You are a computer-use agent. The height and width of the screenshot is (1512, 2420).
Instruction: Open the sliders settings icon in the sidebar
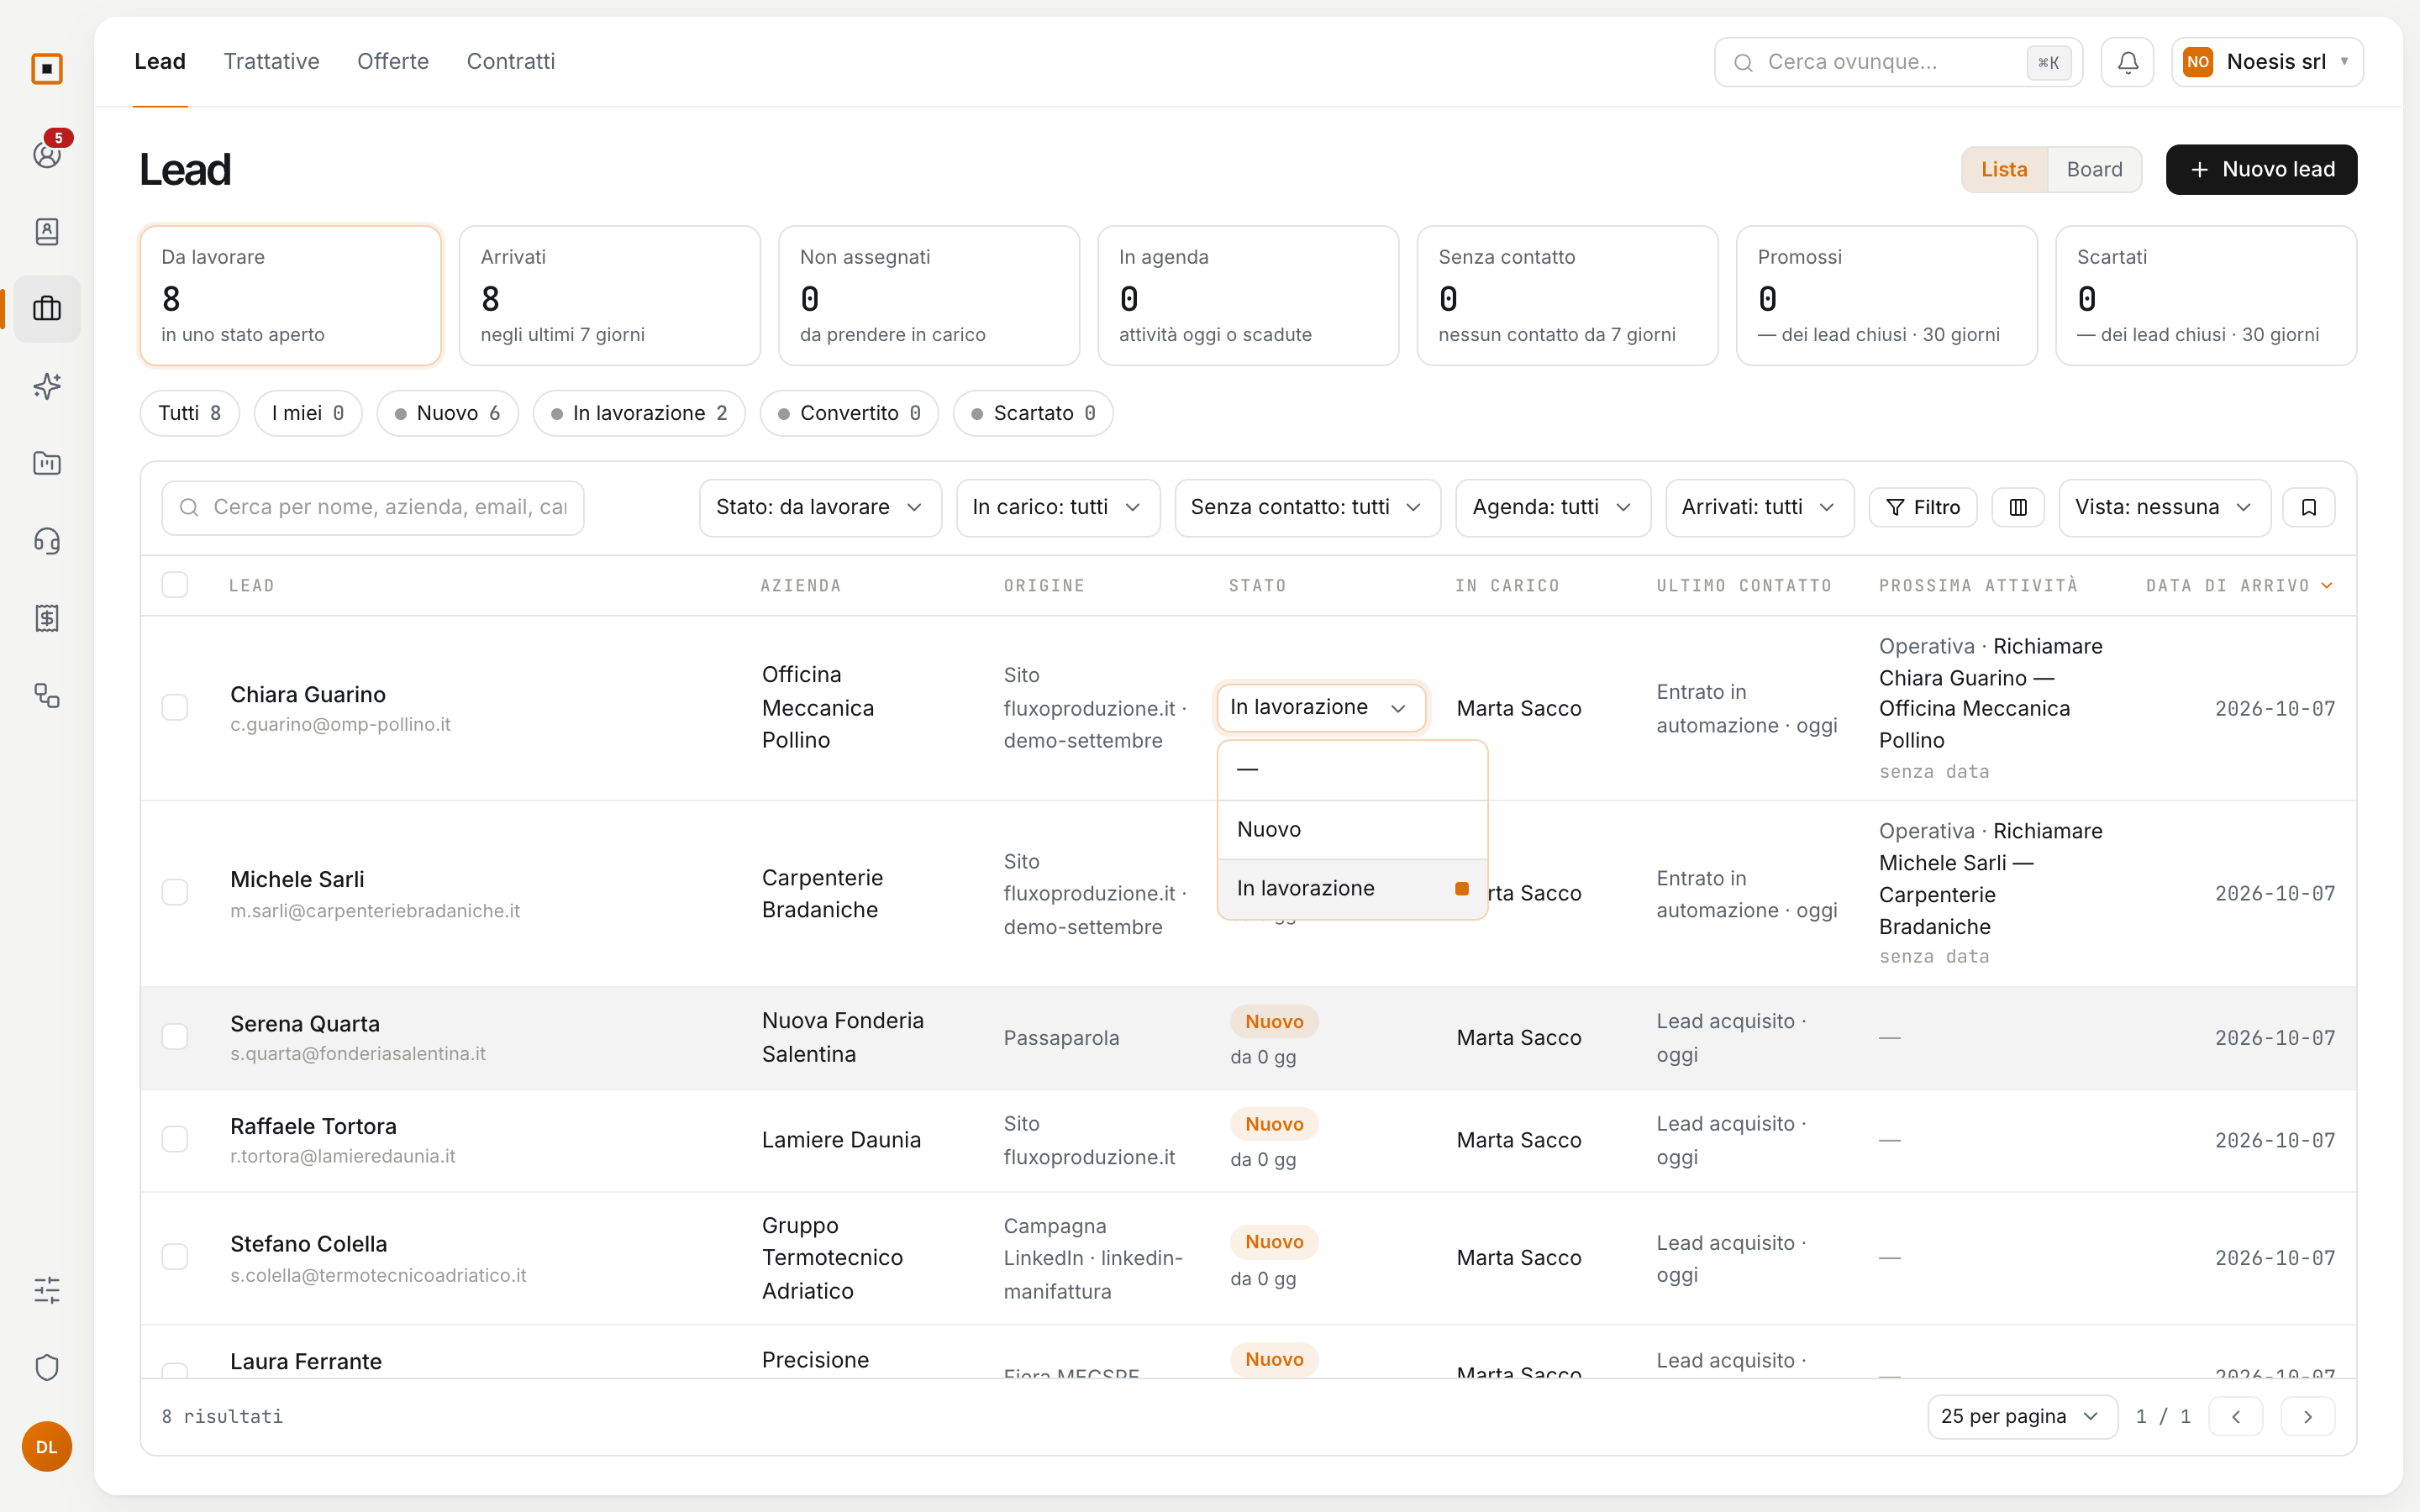pyautogui.click(x=47, y=1290)
